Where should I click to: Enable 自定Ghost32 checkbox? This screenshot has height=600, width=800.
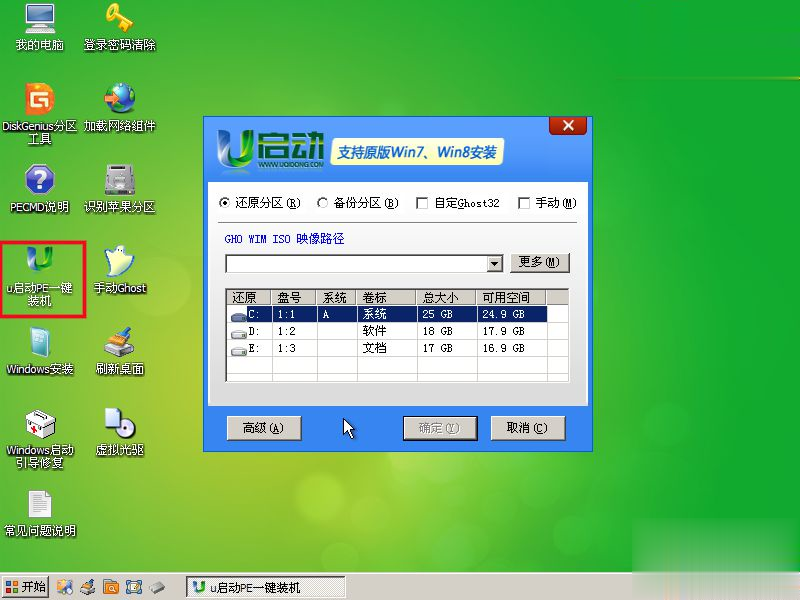422,203
